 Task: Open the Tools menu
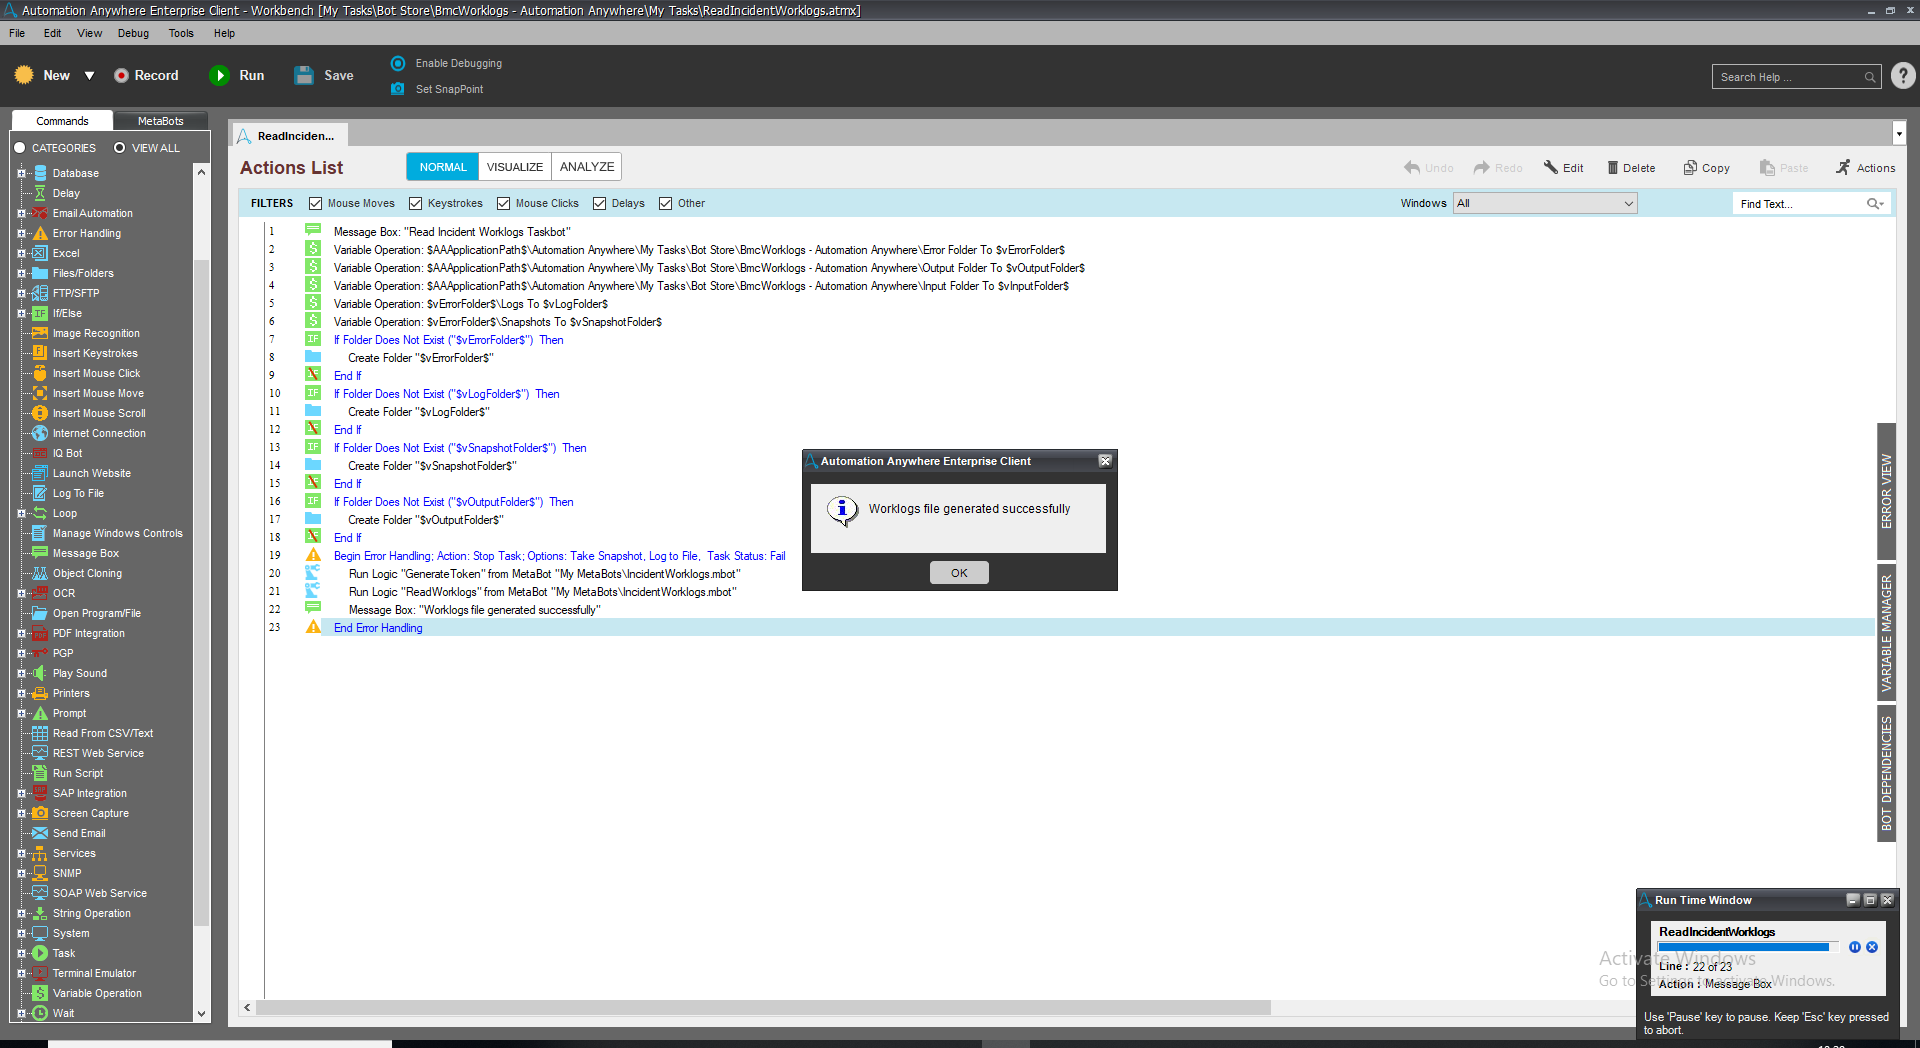point(181,33)
